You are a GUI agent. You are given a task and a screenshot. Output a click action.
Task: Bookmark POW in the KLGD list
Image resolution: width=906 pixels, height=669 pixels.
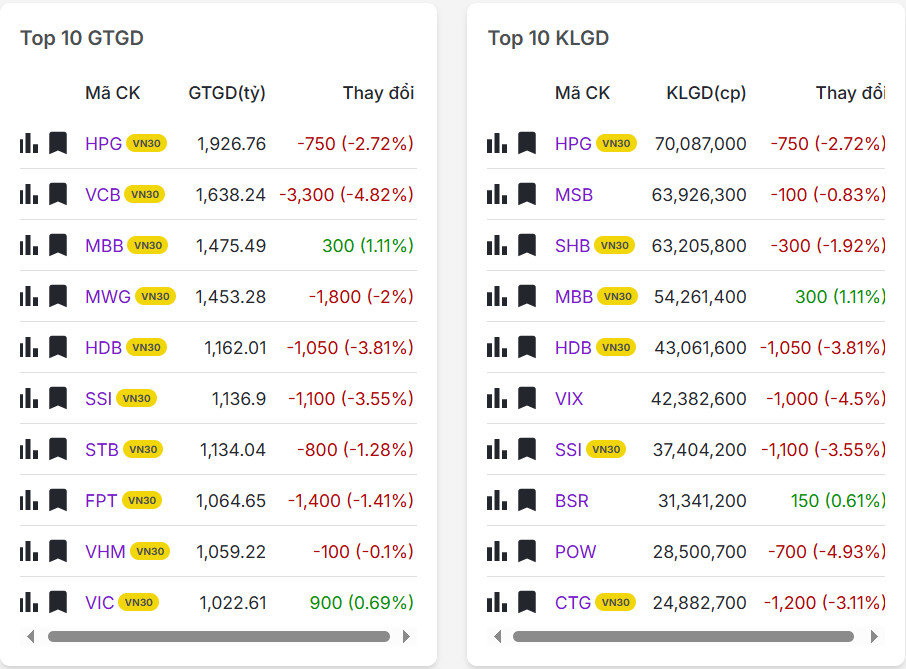point(527,551)
